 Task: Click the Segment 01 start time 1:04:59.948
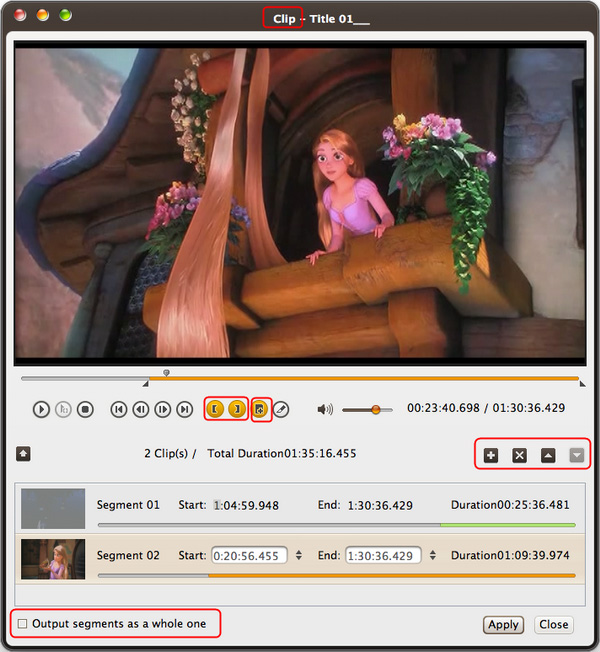click(x=246, y=505)
